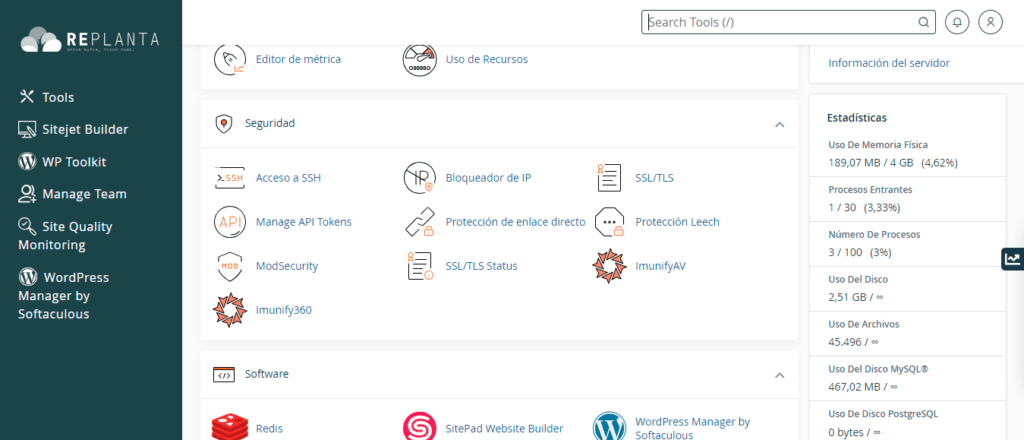
Task: Collapse the Seguridad section chevron
Action: pos(779,124)
